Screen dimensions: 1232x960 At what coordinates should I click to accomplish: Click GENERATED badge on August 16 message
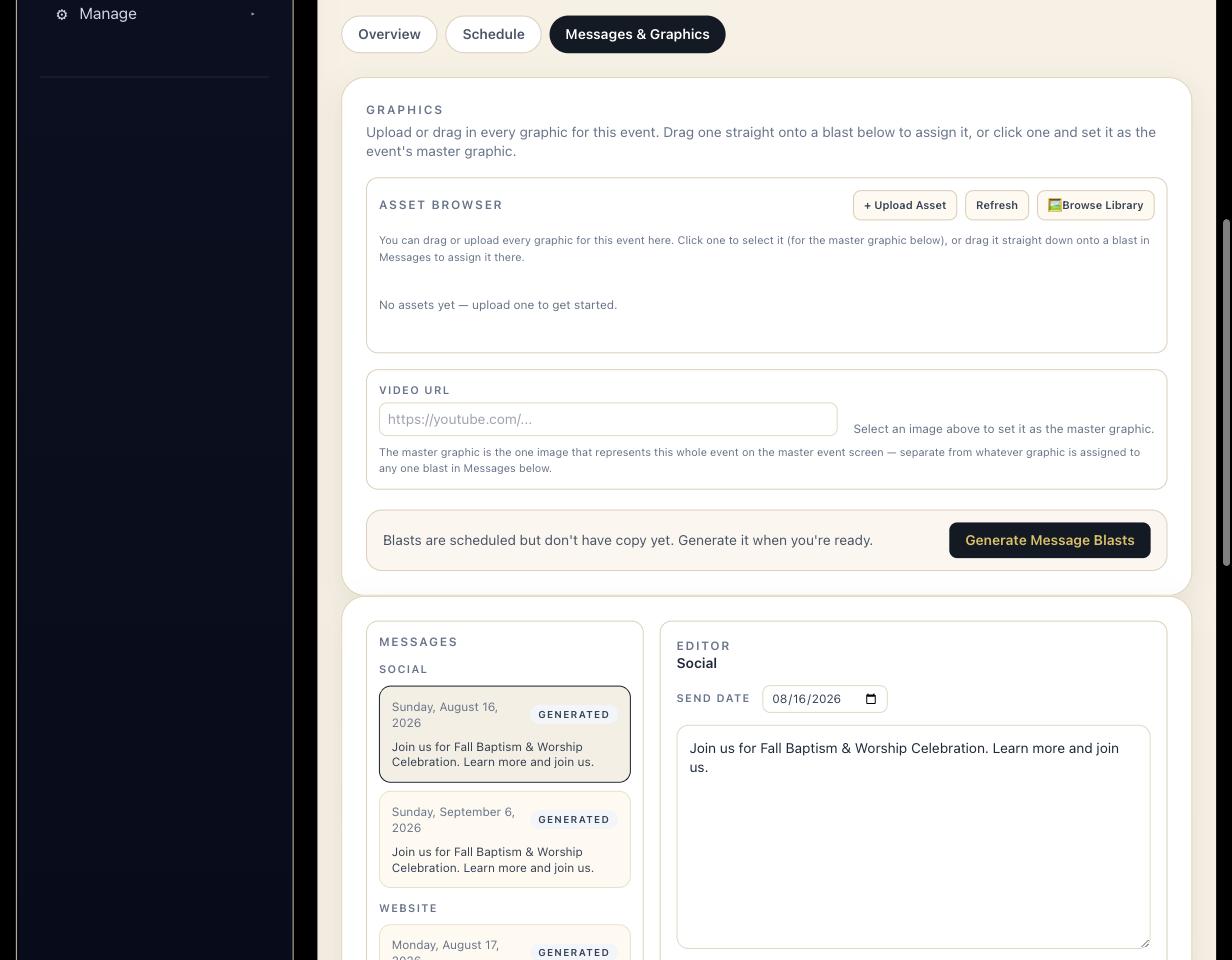tap(574, 715)
